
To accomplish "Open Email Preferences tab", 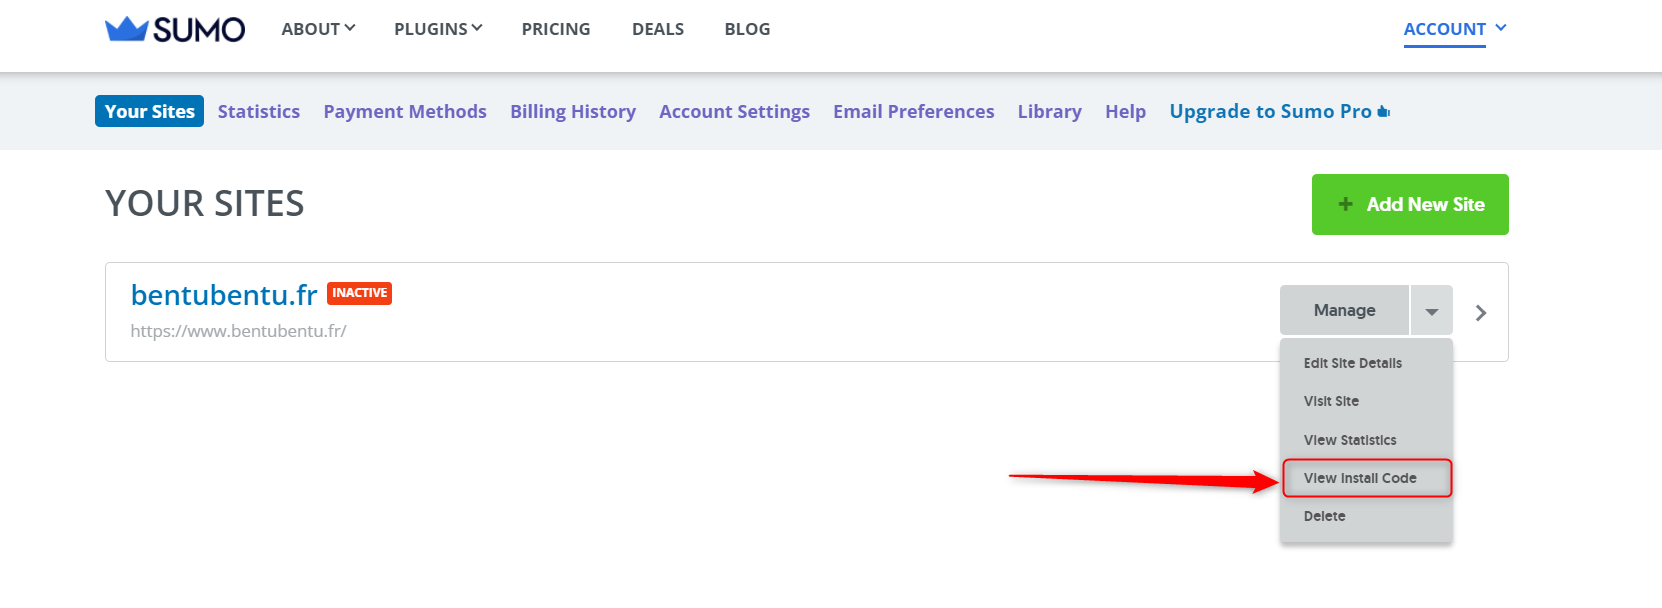I will [x=914, y=111].
